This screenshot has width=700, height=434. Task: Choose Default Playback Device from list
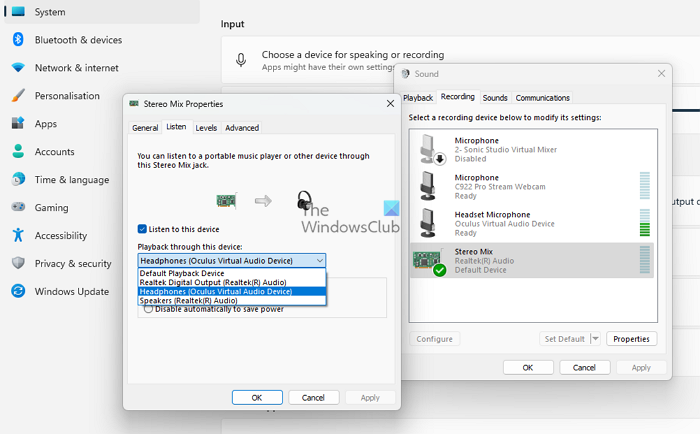pos(232,273)
